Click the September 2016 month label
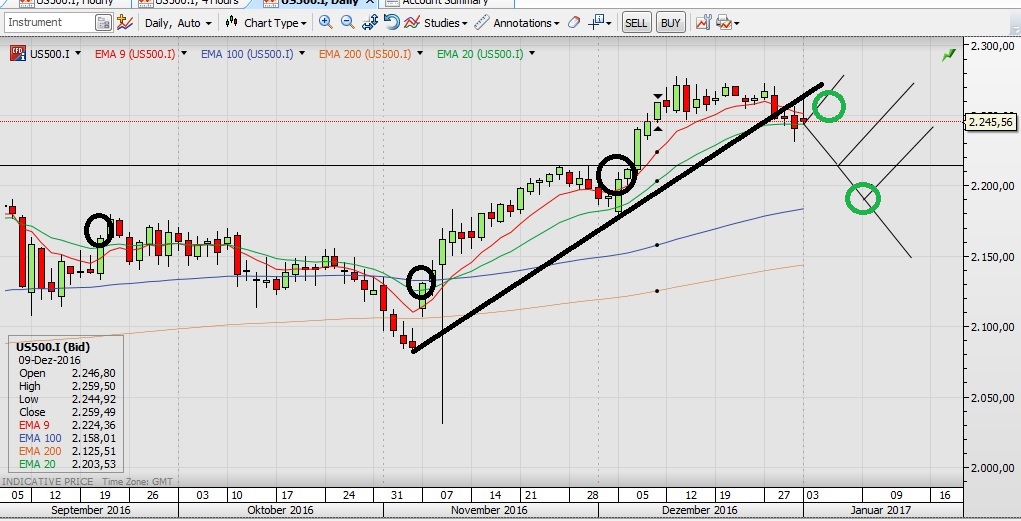 91,510
